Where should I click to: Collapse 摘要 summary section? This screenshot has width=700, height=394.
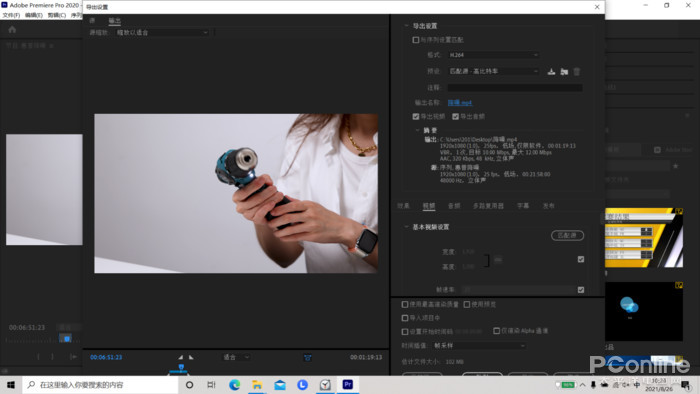tap(417, 130)
